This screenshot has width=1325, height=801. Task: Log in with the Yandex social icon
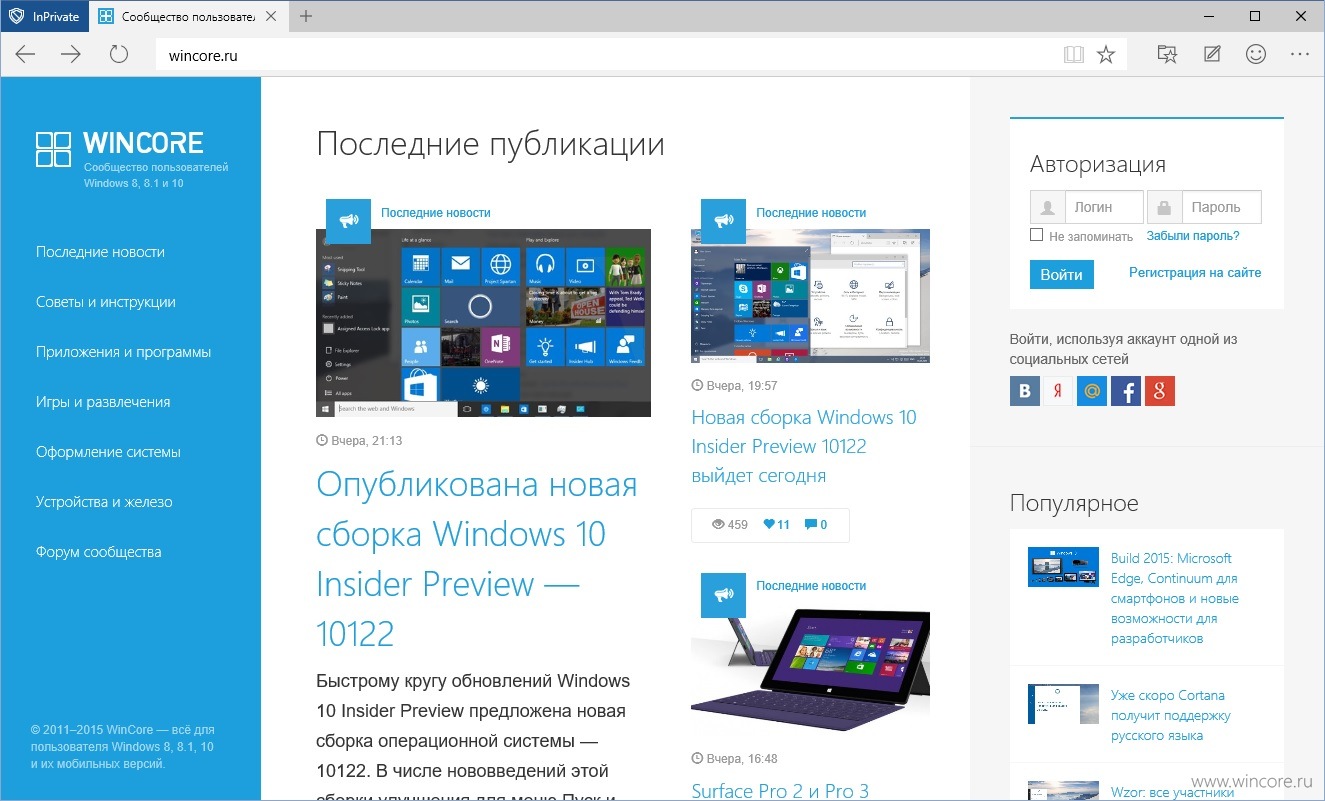pyautogui.click(x=1058, y=391)
